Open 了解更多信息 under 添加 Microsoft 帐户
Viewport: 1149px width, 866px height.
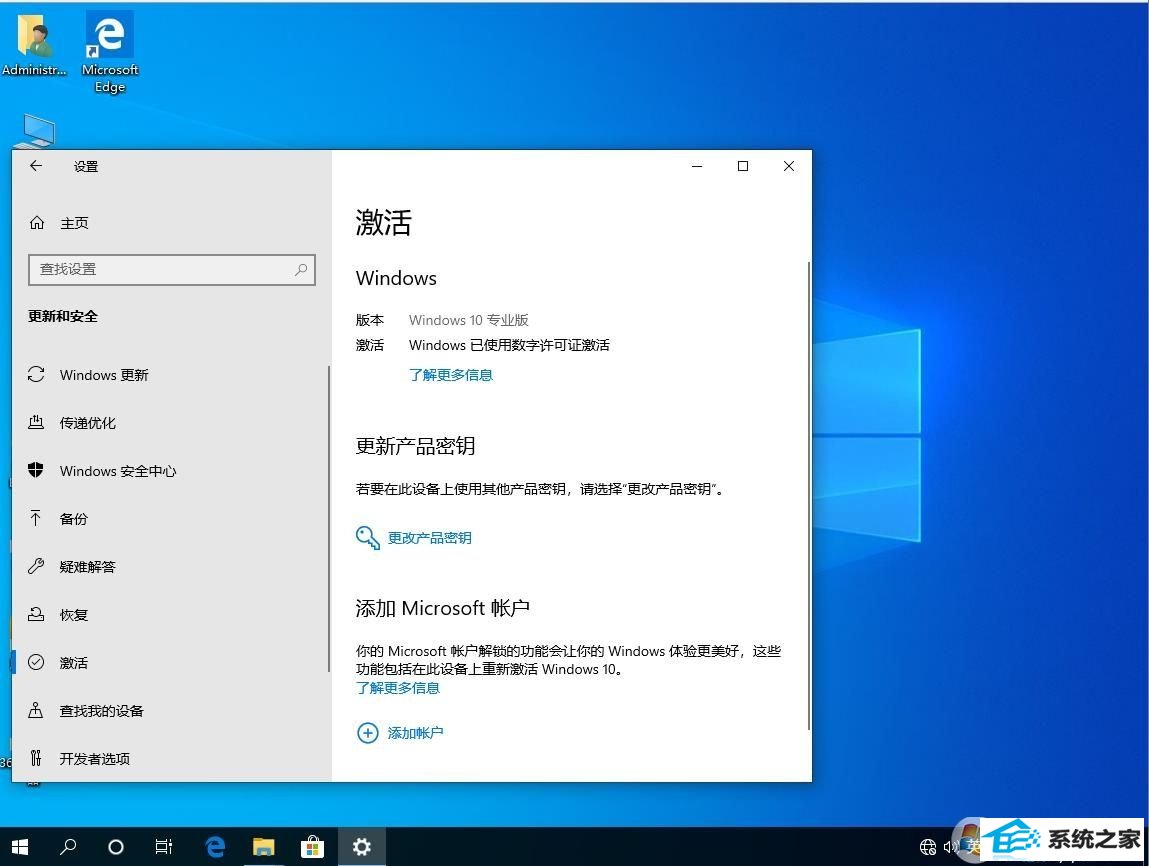398,688
